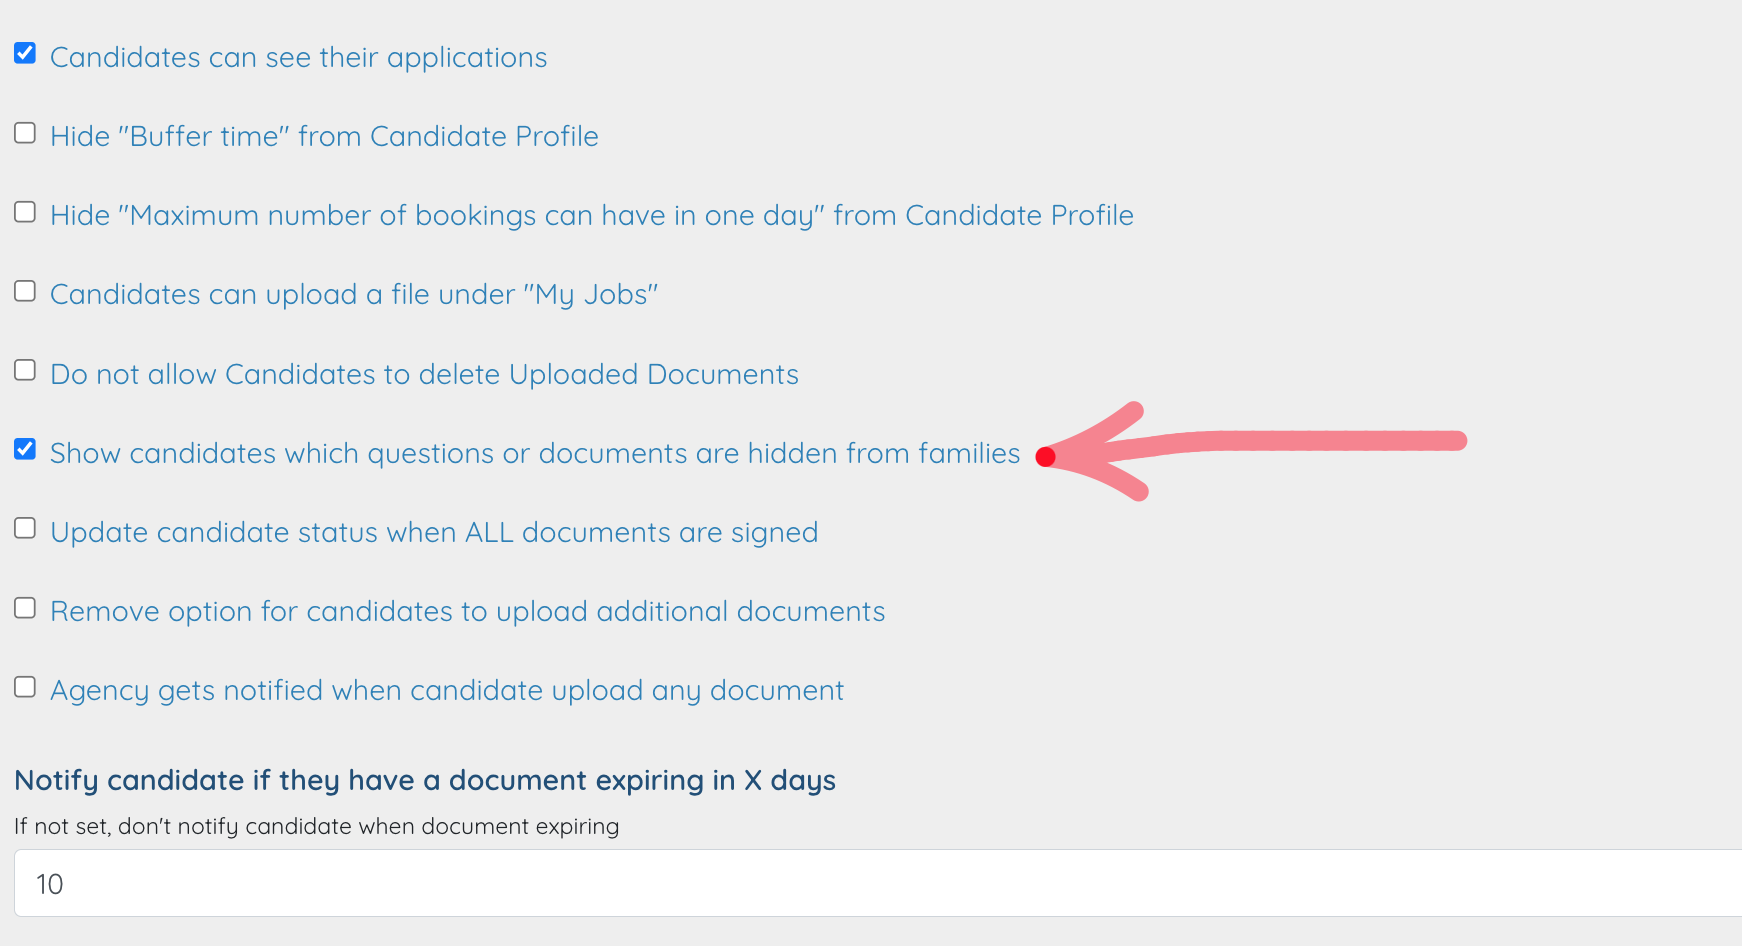
Task: Click the 'Candidates can upload a file' label
Action: 353,295
